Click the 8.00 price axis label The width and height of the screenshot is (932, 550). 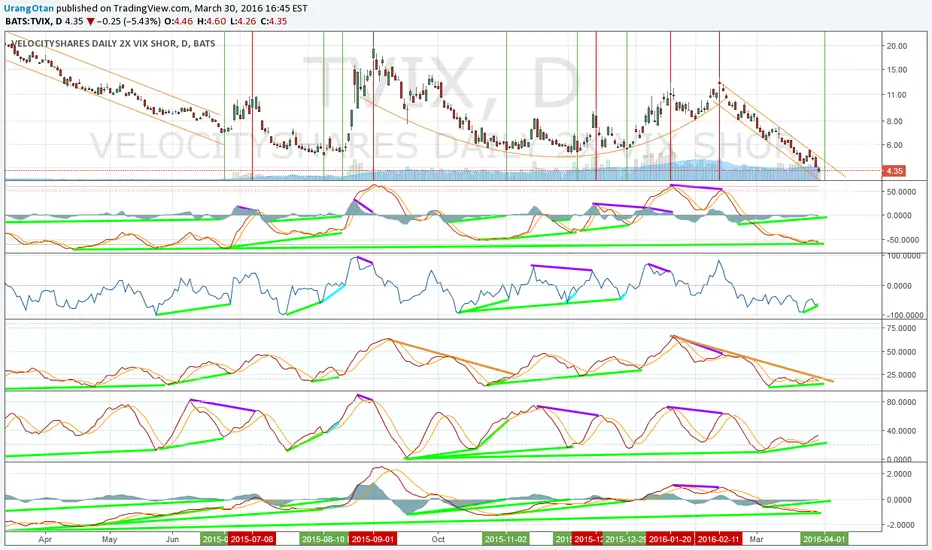click(x=895, y=121)
